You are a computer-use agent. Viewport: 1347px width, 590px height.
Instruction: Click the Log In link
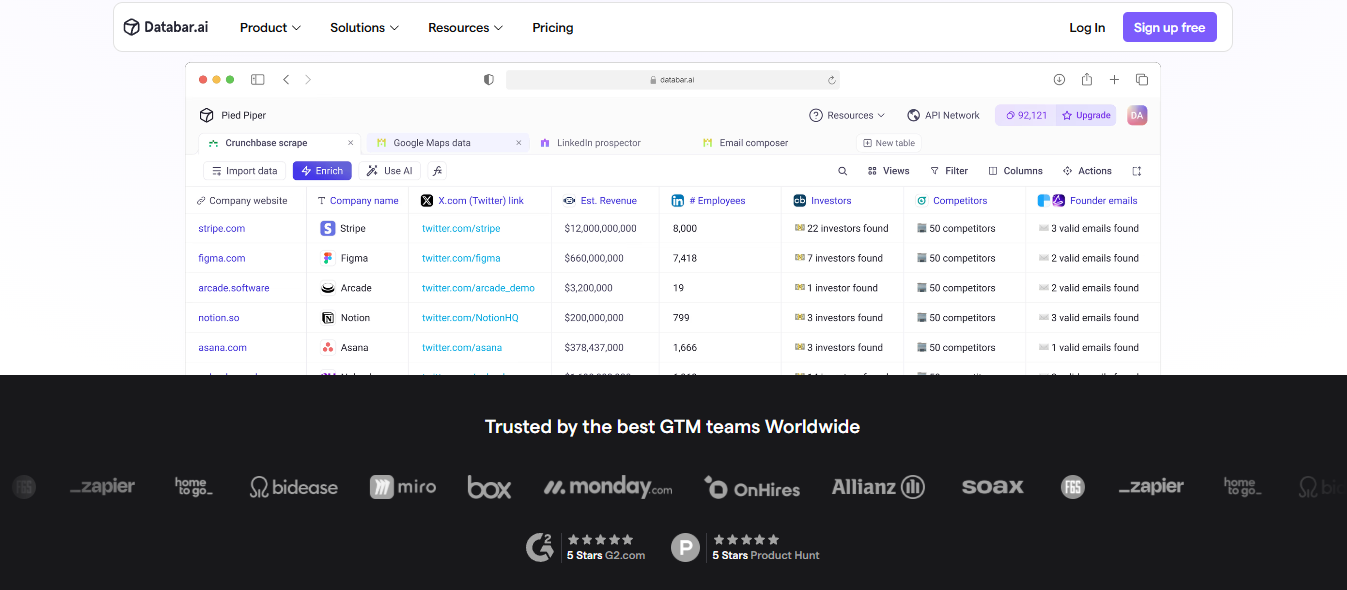pyautogui.click(x=1087, y=27)
